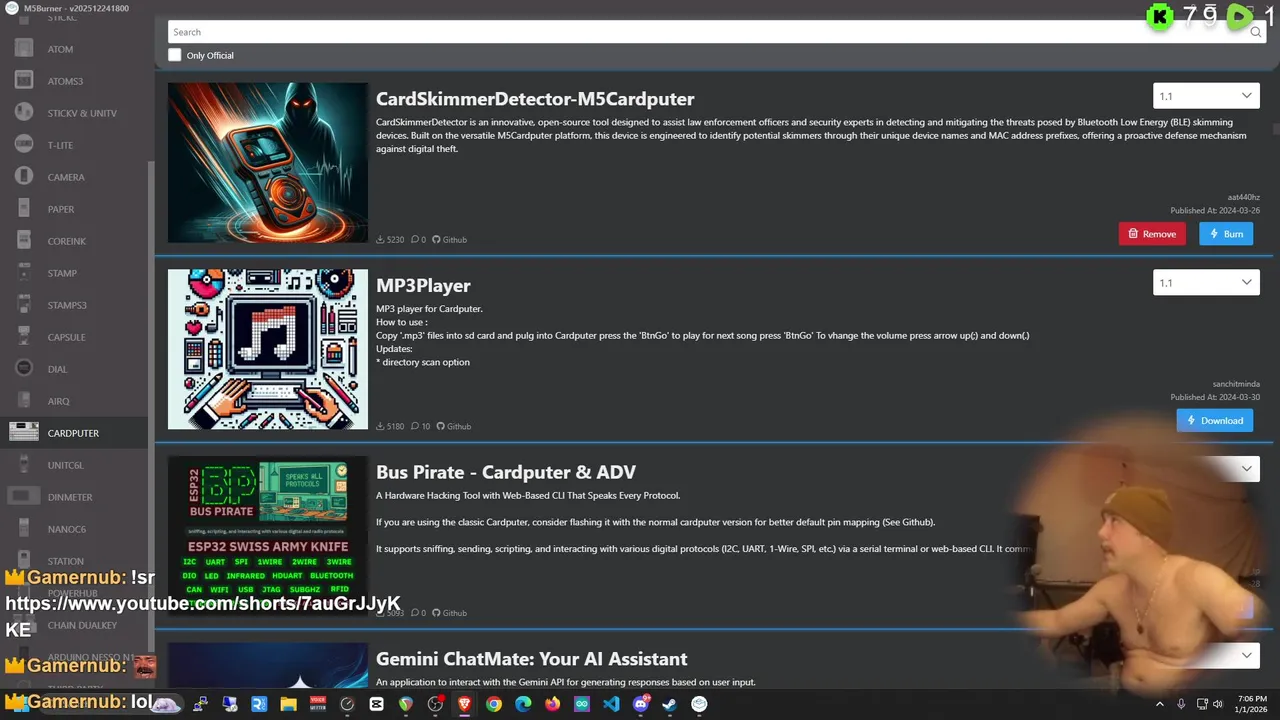Open CardSkimmerDetector comments showing 0
The height and width of the screenshot is (720, 1280).
(418, 240)
